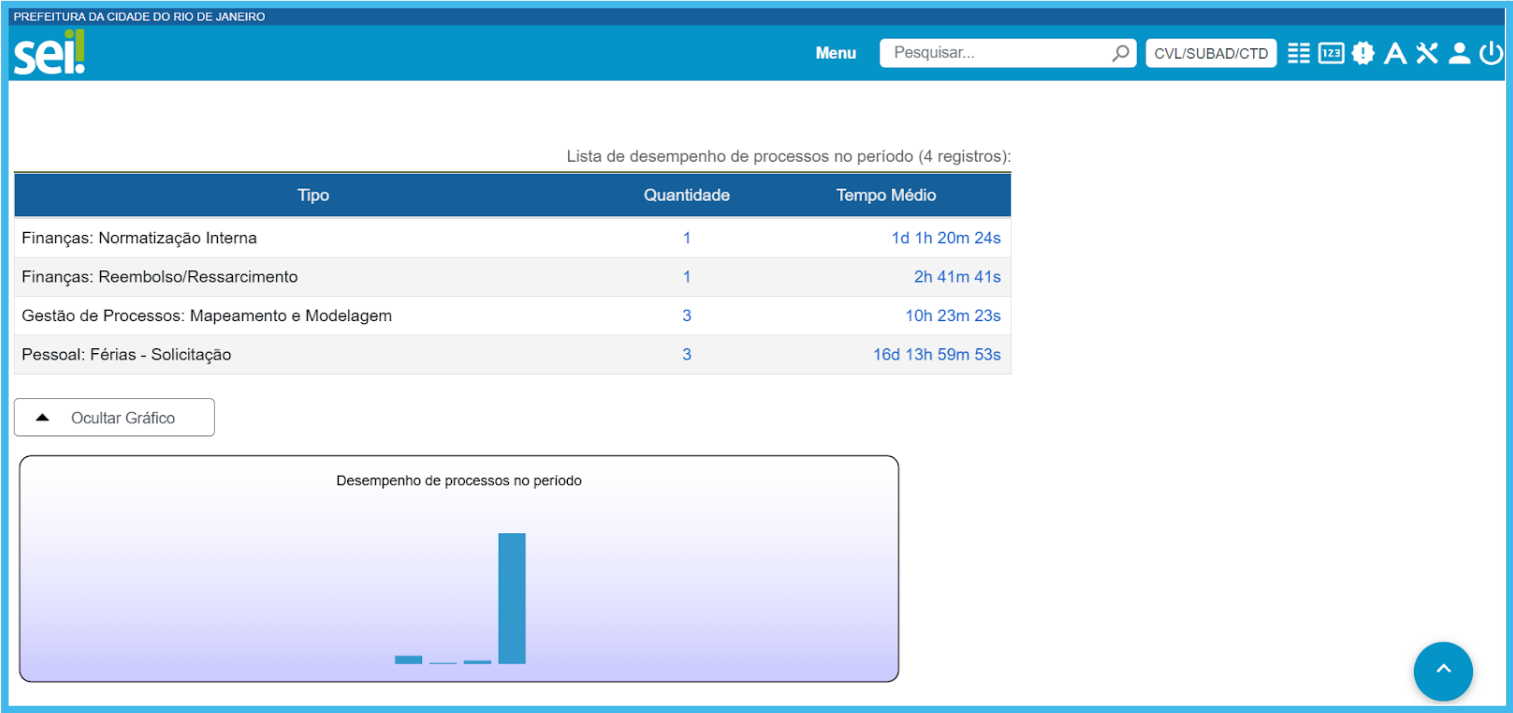Click into the Pesquisar search field

coord(995,54)
